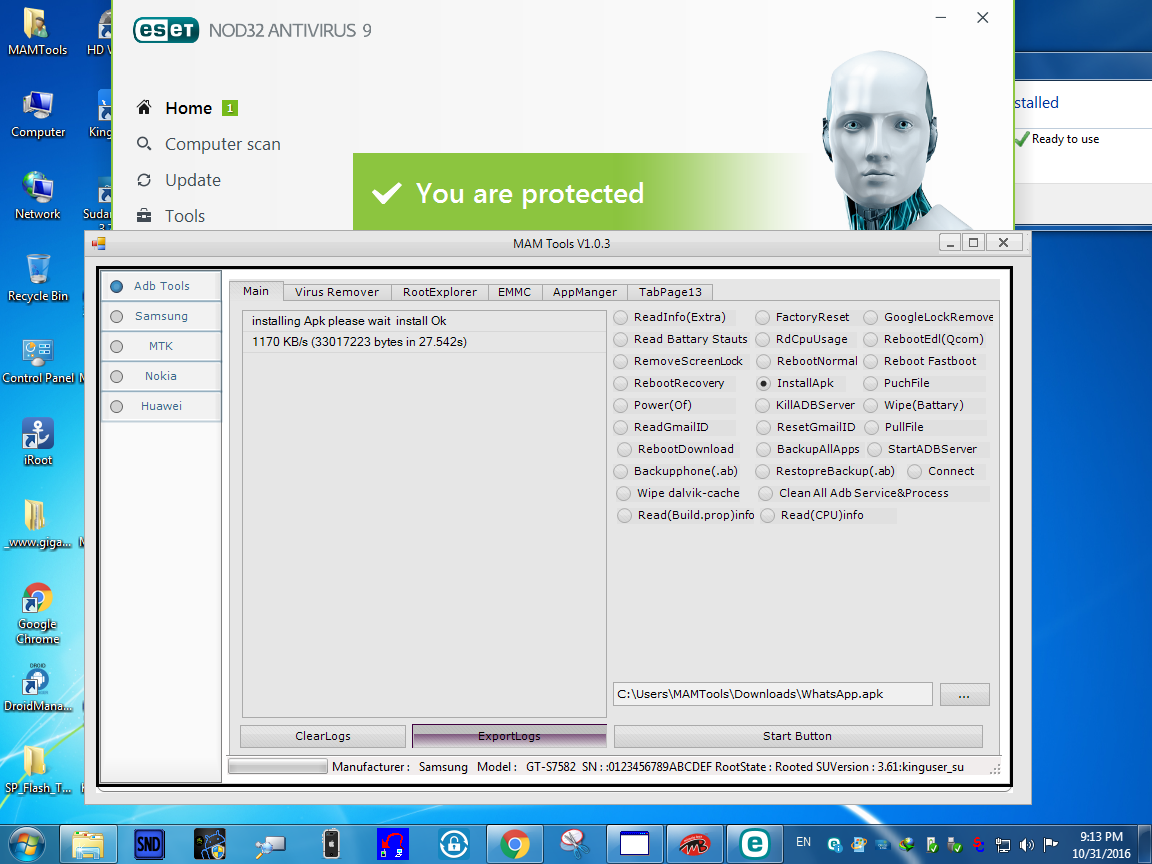The width and height of the screenshot is (1152, 864).
Task: Click the ClearLogs button
Action: 323,736
